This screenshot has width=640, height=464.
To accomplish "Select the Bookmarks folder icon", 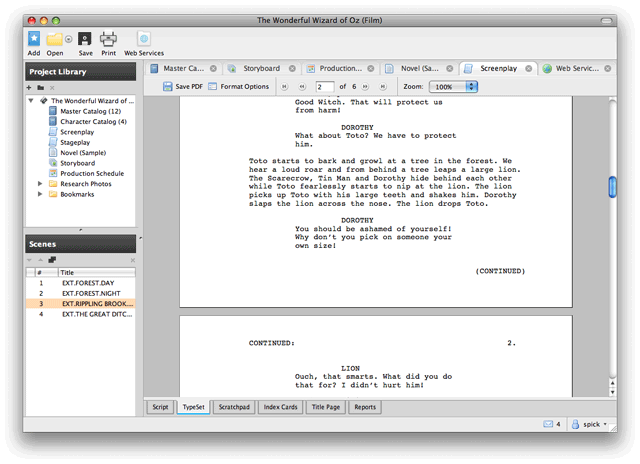I will 53,194.
